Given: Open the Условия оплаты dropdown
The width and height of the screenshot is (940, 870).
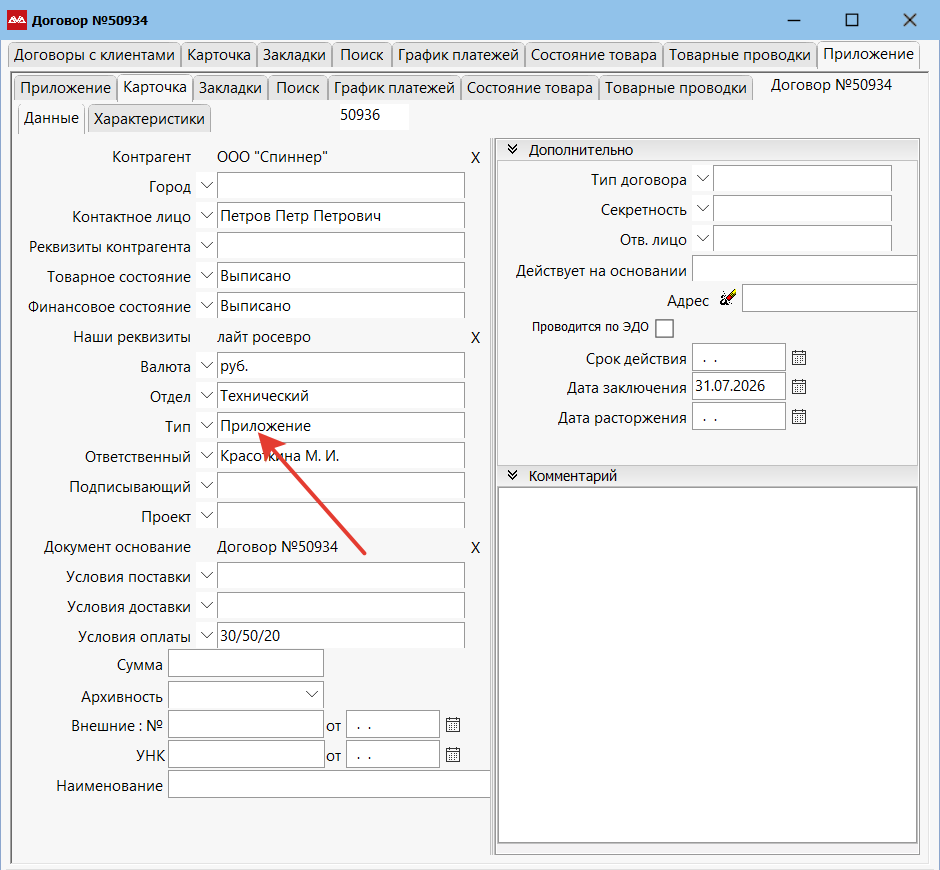Looking at the screenshot, I should tap(206, 636).
